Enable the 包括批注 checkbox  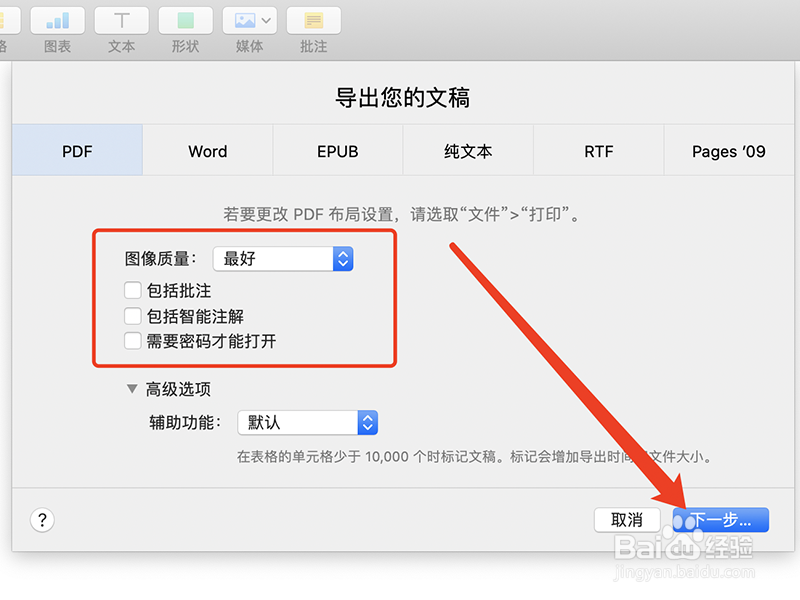tap(131, 290)
